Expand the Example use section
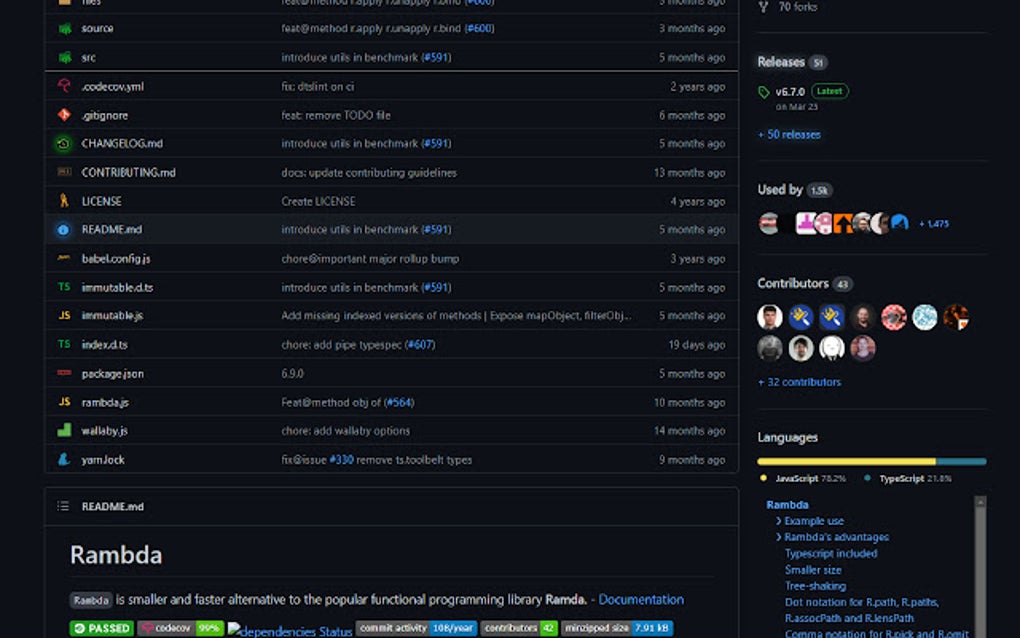The width and height of the screenshot is (1020, 638). 814,521
